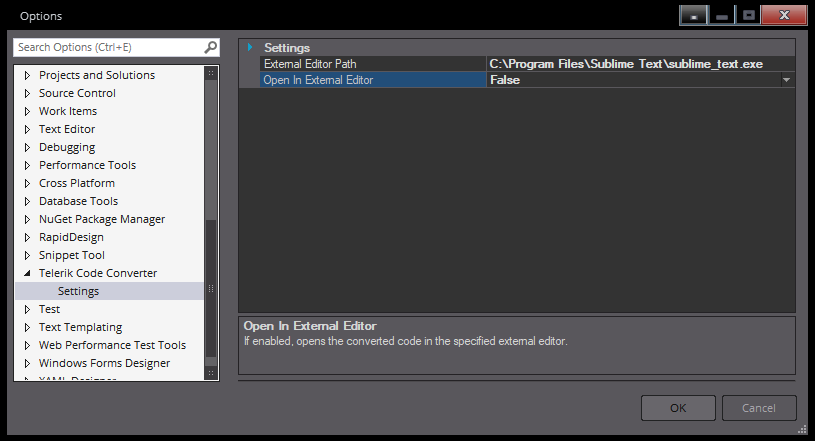
Task: Collapse the Telerik Code Converter node
Action: [28, 274]
